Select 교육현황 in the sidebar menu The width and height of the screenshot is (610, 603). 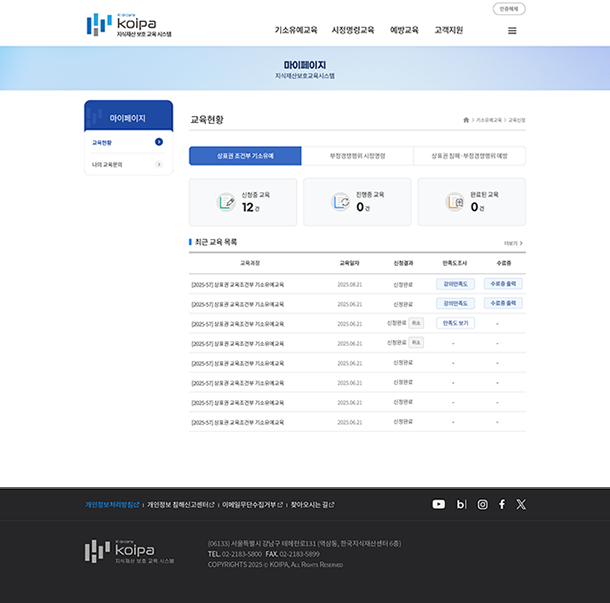click(x=128, y=142)
